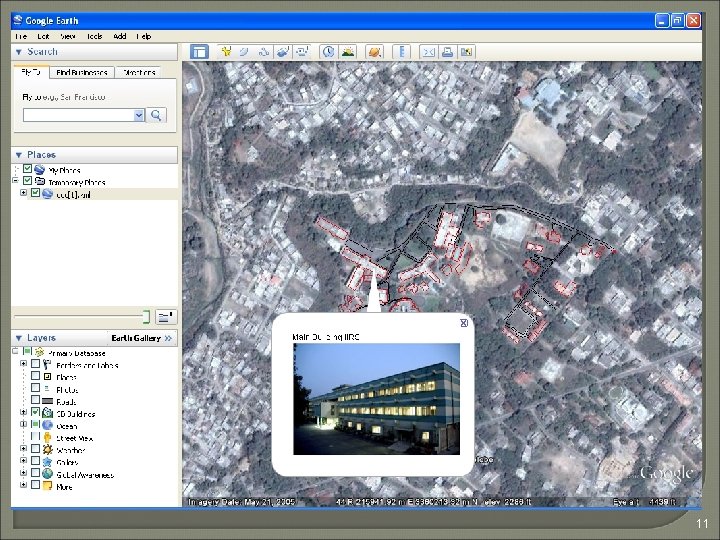Open the Tools menu
This screenshot has width=720, height=540.
94,36
